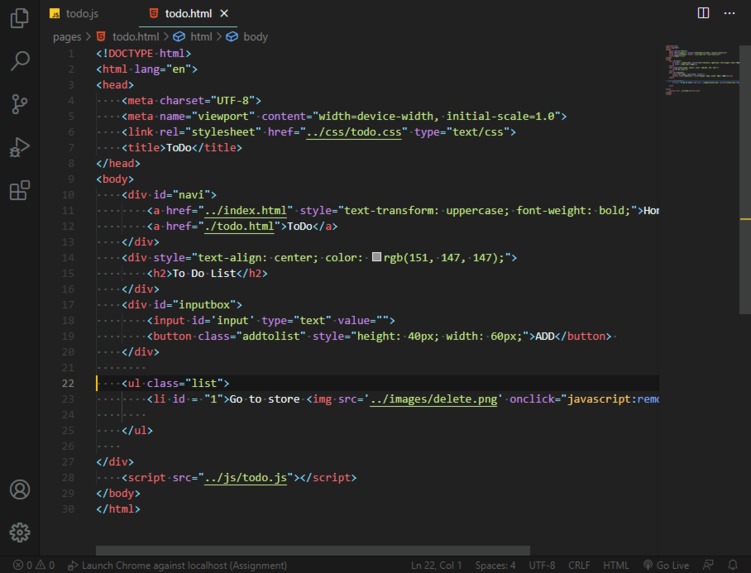Click the minimap code preview
The height and width of the screenshot is (573, 751).
pyautogui.click(x=701, y=69)
